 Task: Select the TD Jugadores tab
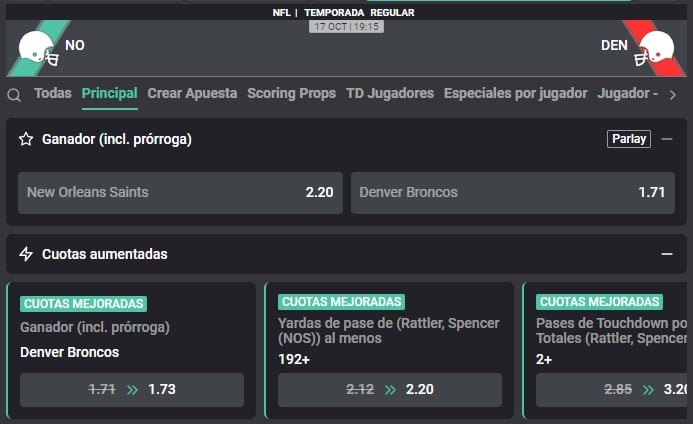(390, 93)
